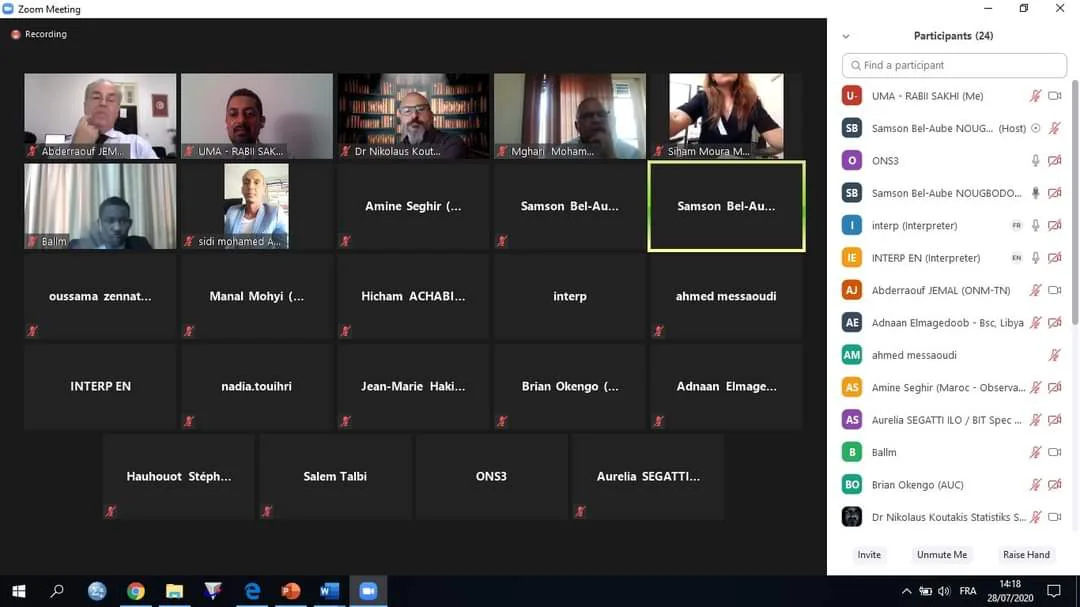Click the Zoom icon in the taskbar
This screenshot has height=607, width=1080.
(x=368, y=590)
